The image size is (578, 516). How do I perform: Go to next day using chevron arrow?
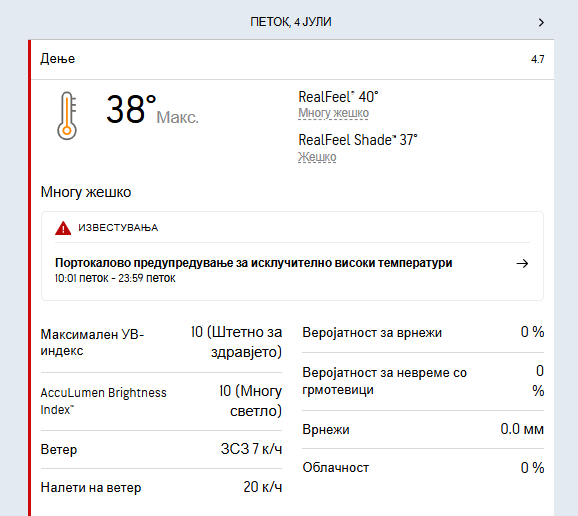click(541, 22)
